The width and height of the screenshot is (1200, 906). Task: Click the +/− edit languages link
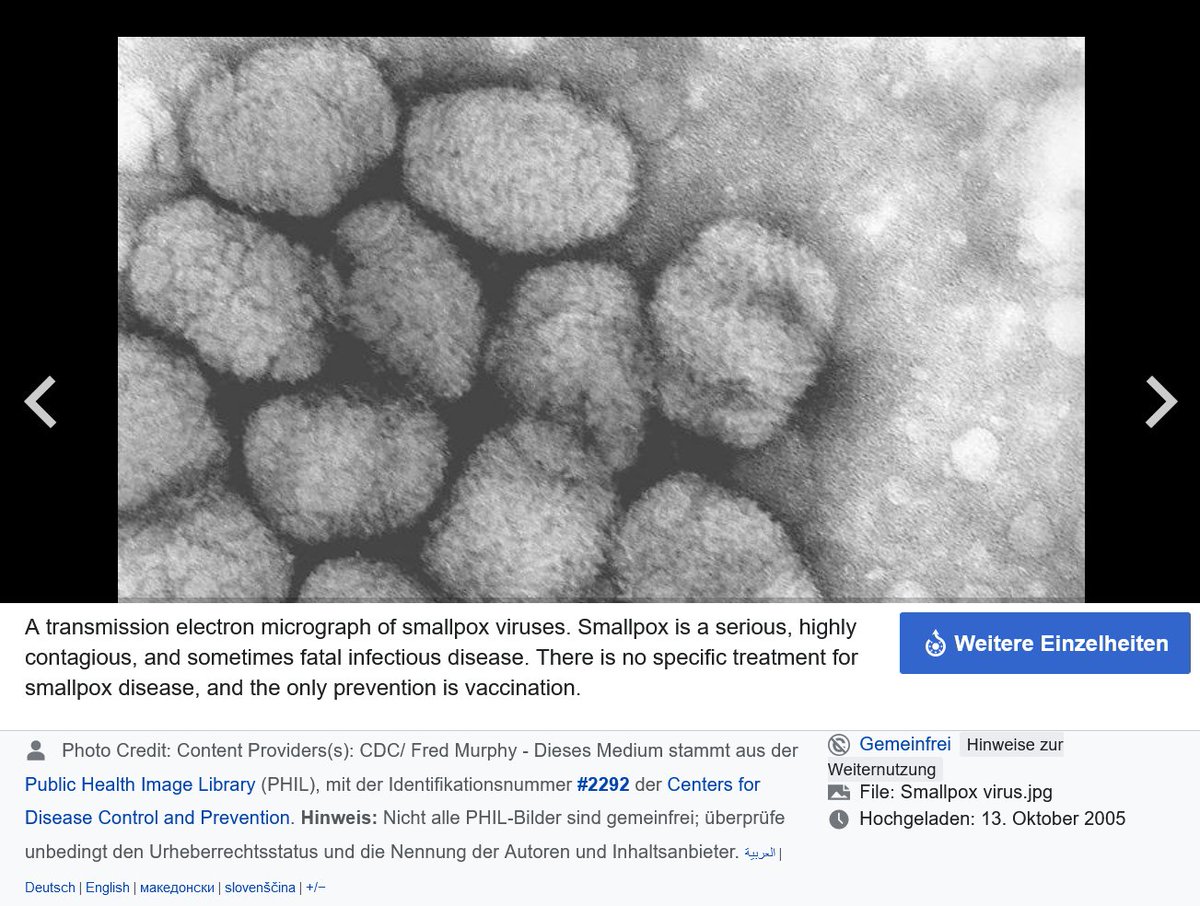click(x=316, y=887)
